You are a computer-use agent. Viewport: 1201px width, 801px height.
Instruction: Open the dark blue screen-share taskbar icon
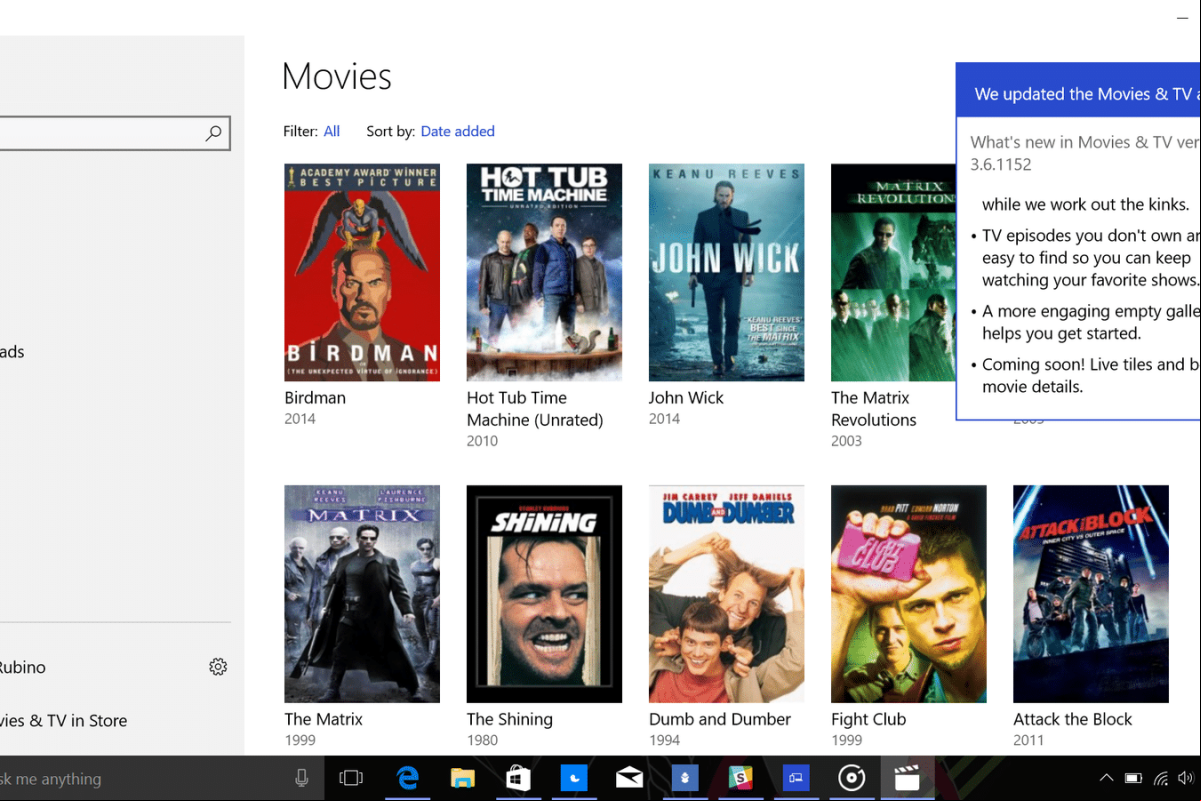tap(796, 778)
